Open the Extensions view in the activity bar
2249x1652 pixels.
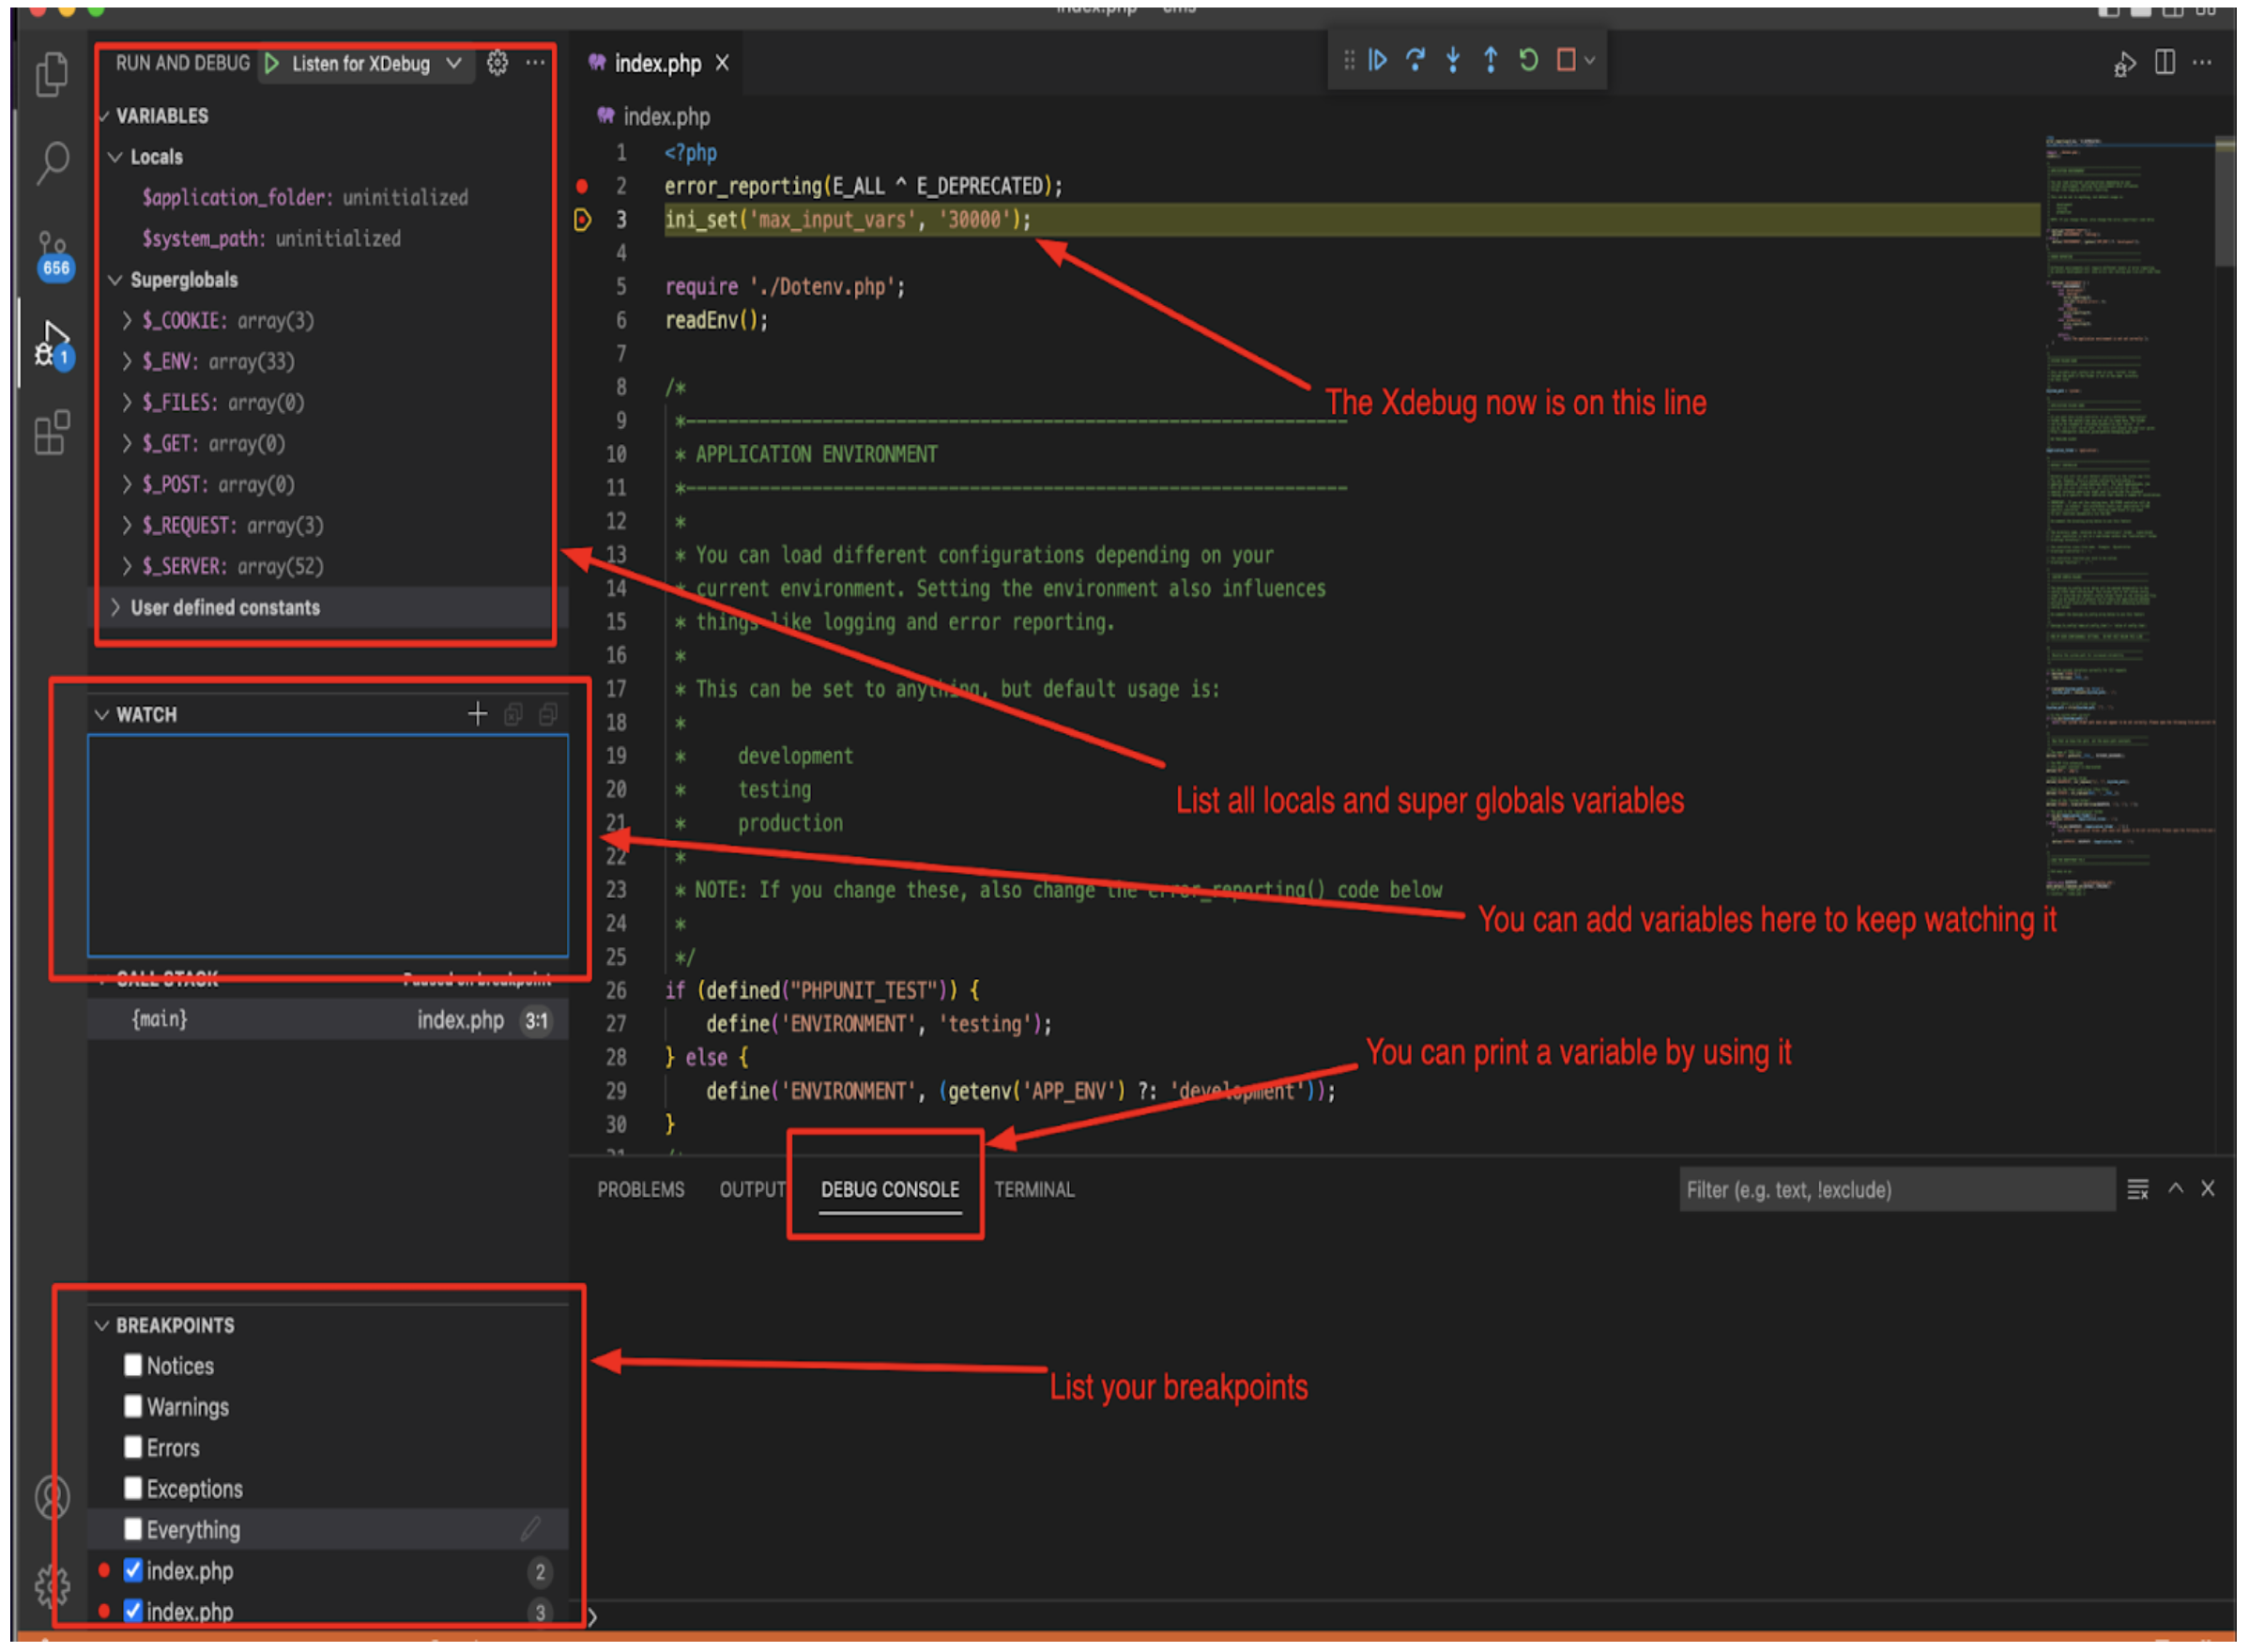click(52, 433)
